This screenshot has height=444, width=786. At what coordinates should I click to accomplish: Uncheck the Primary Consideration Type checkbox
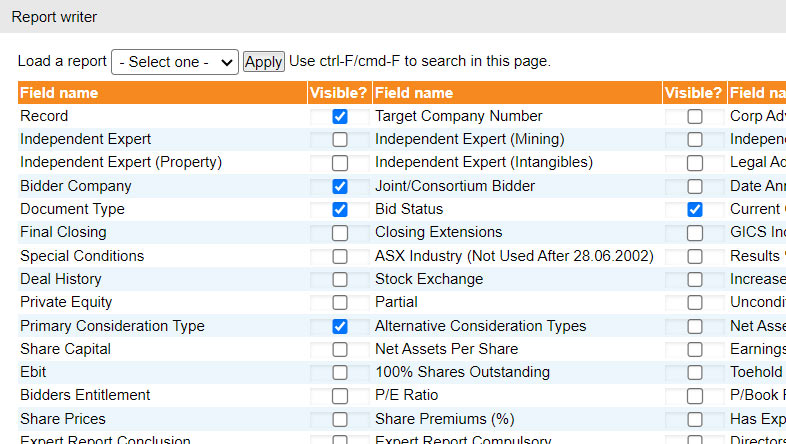click(x=340, y=327)
